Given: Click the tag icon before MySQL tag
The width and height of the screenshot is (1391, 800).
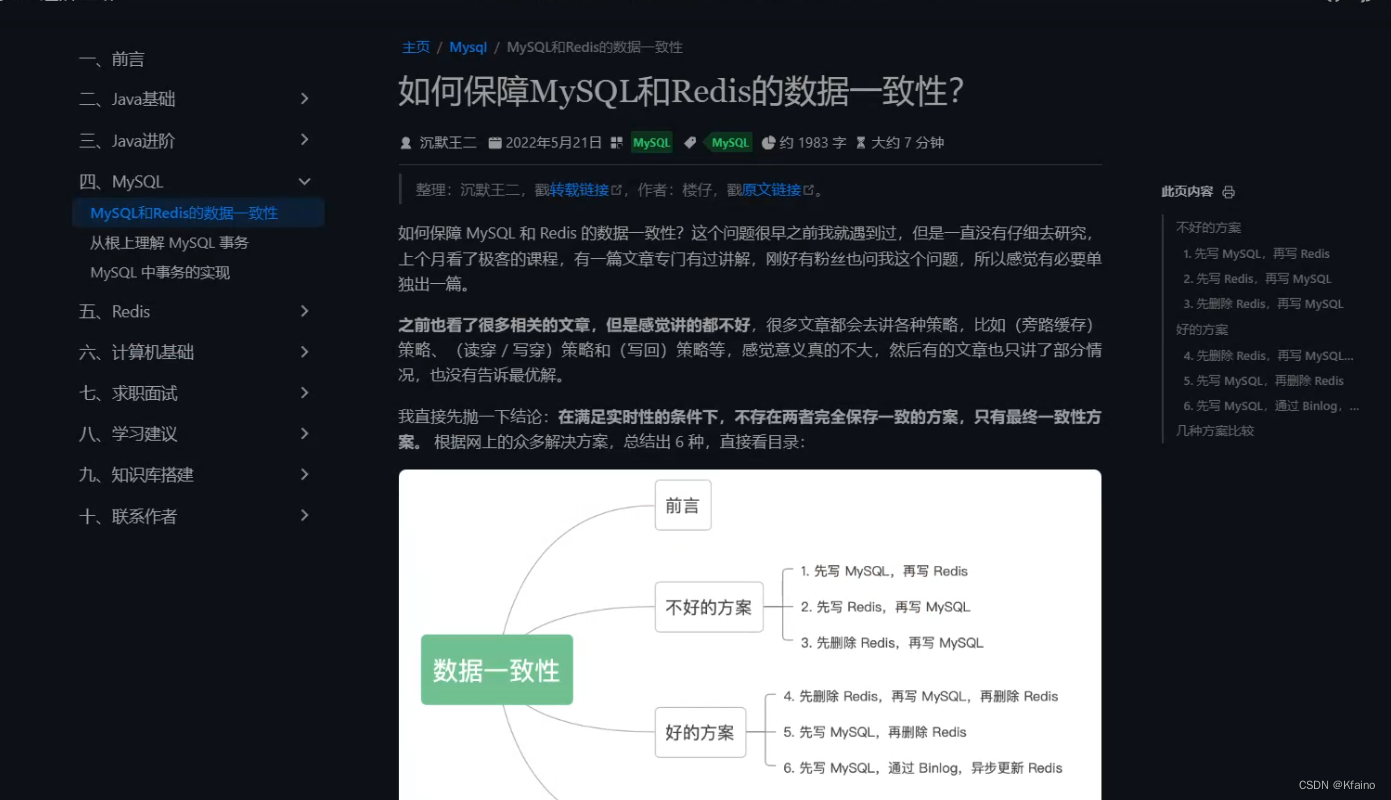Looking at the screenshot, I should [689, 143].
